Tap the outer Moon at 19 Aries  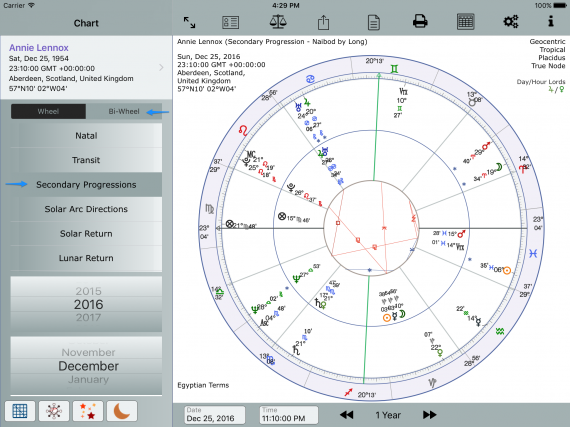coord(499,167)
